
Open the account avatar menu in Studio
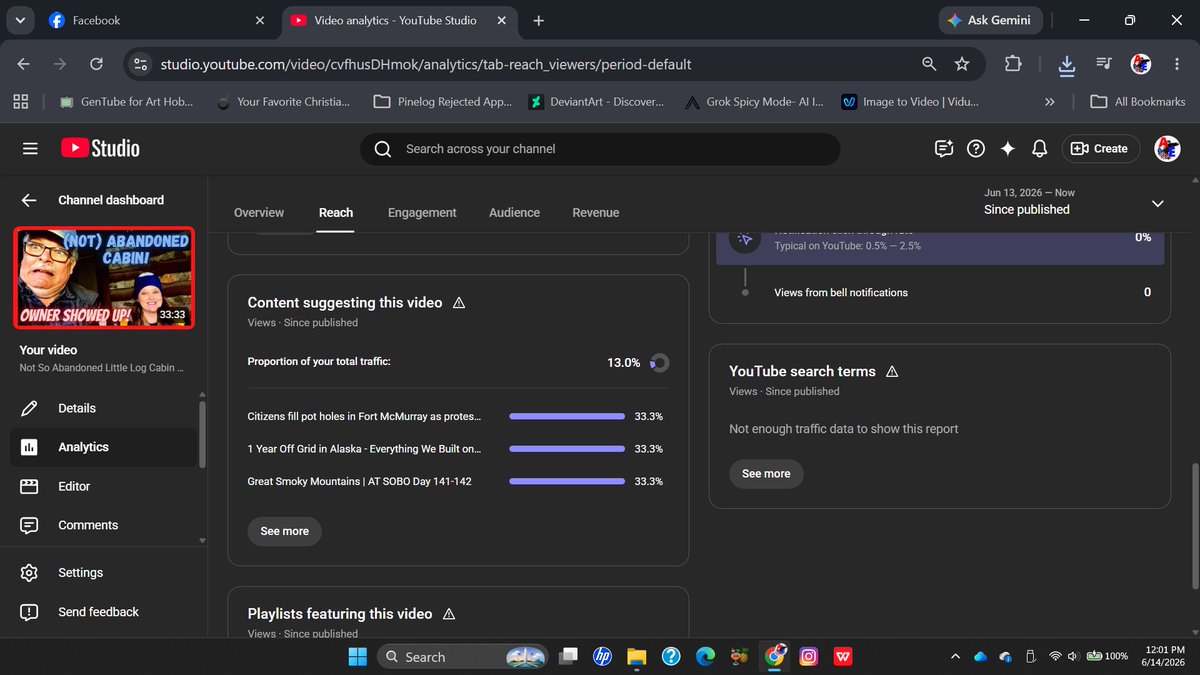(1166, 148)
